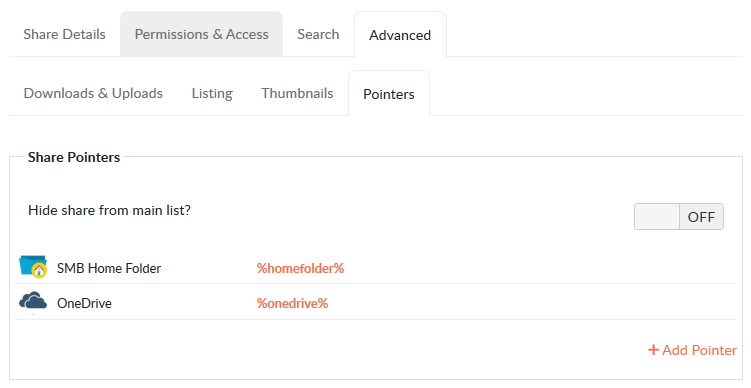Viewport: 751px width, 388px height.
Task: Click the %homefolder% pointer value
Action: pos(300,268)
